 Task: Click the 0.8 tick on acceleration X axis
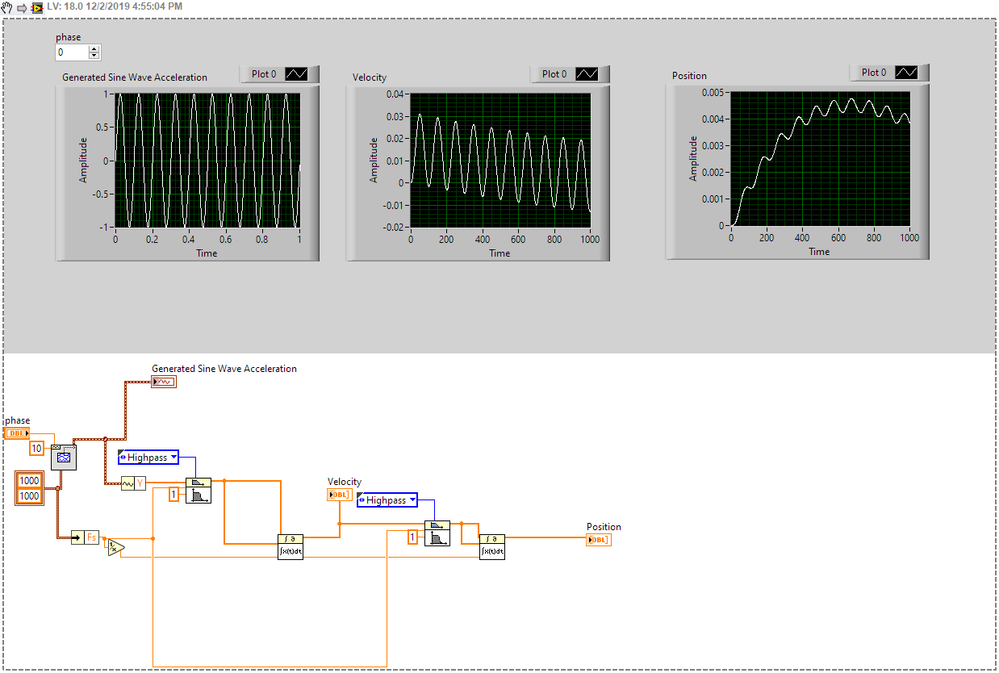click(262, 240)
